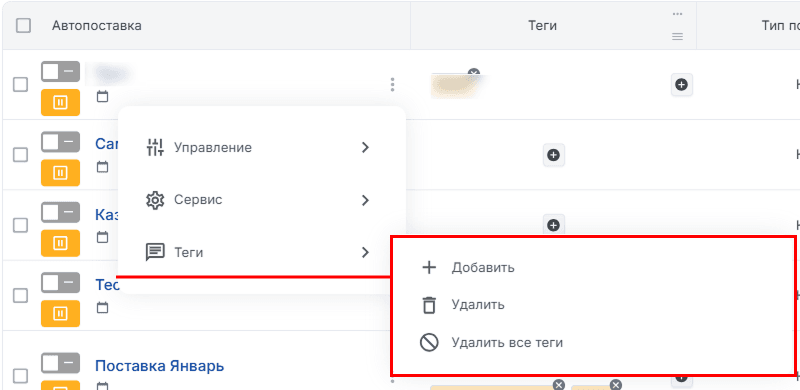800x390 pixels.
Task: Tick the checkbox of the first row
Action: click(x=20, y=84)
